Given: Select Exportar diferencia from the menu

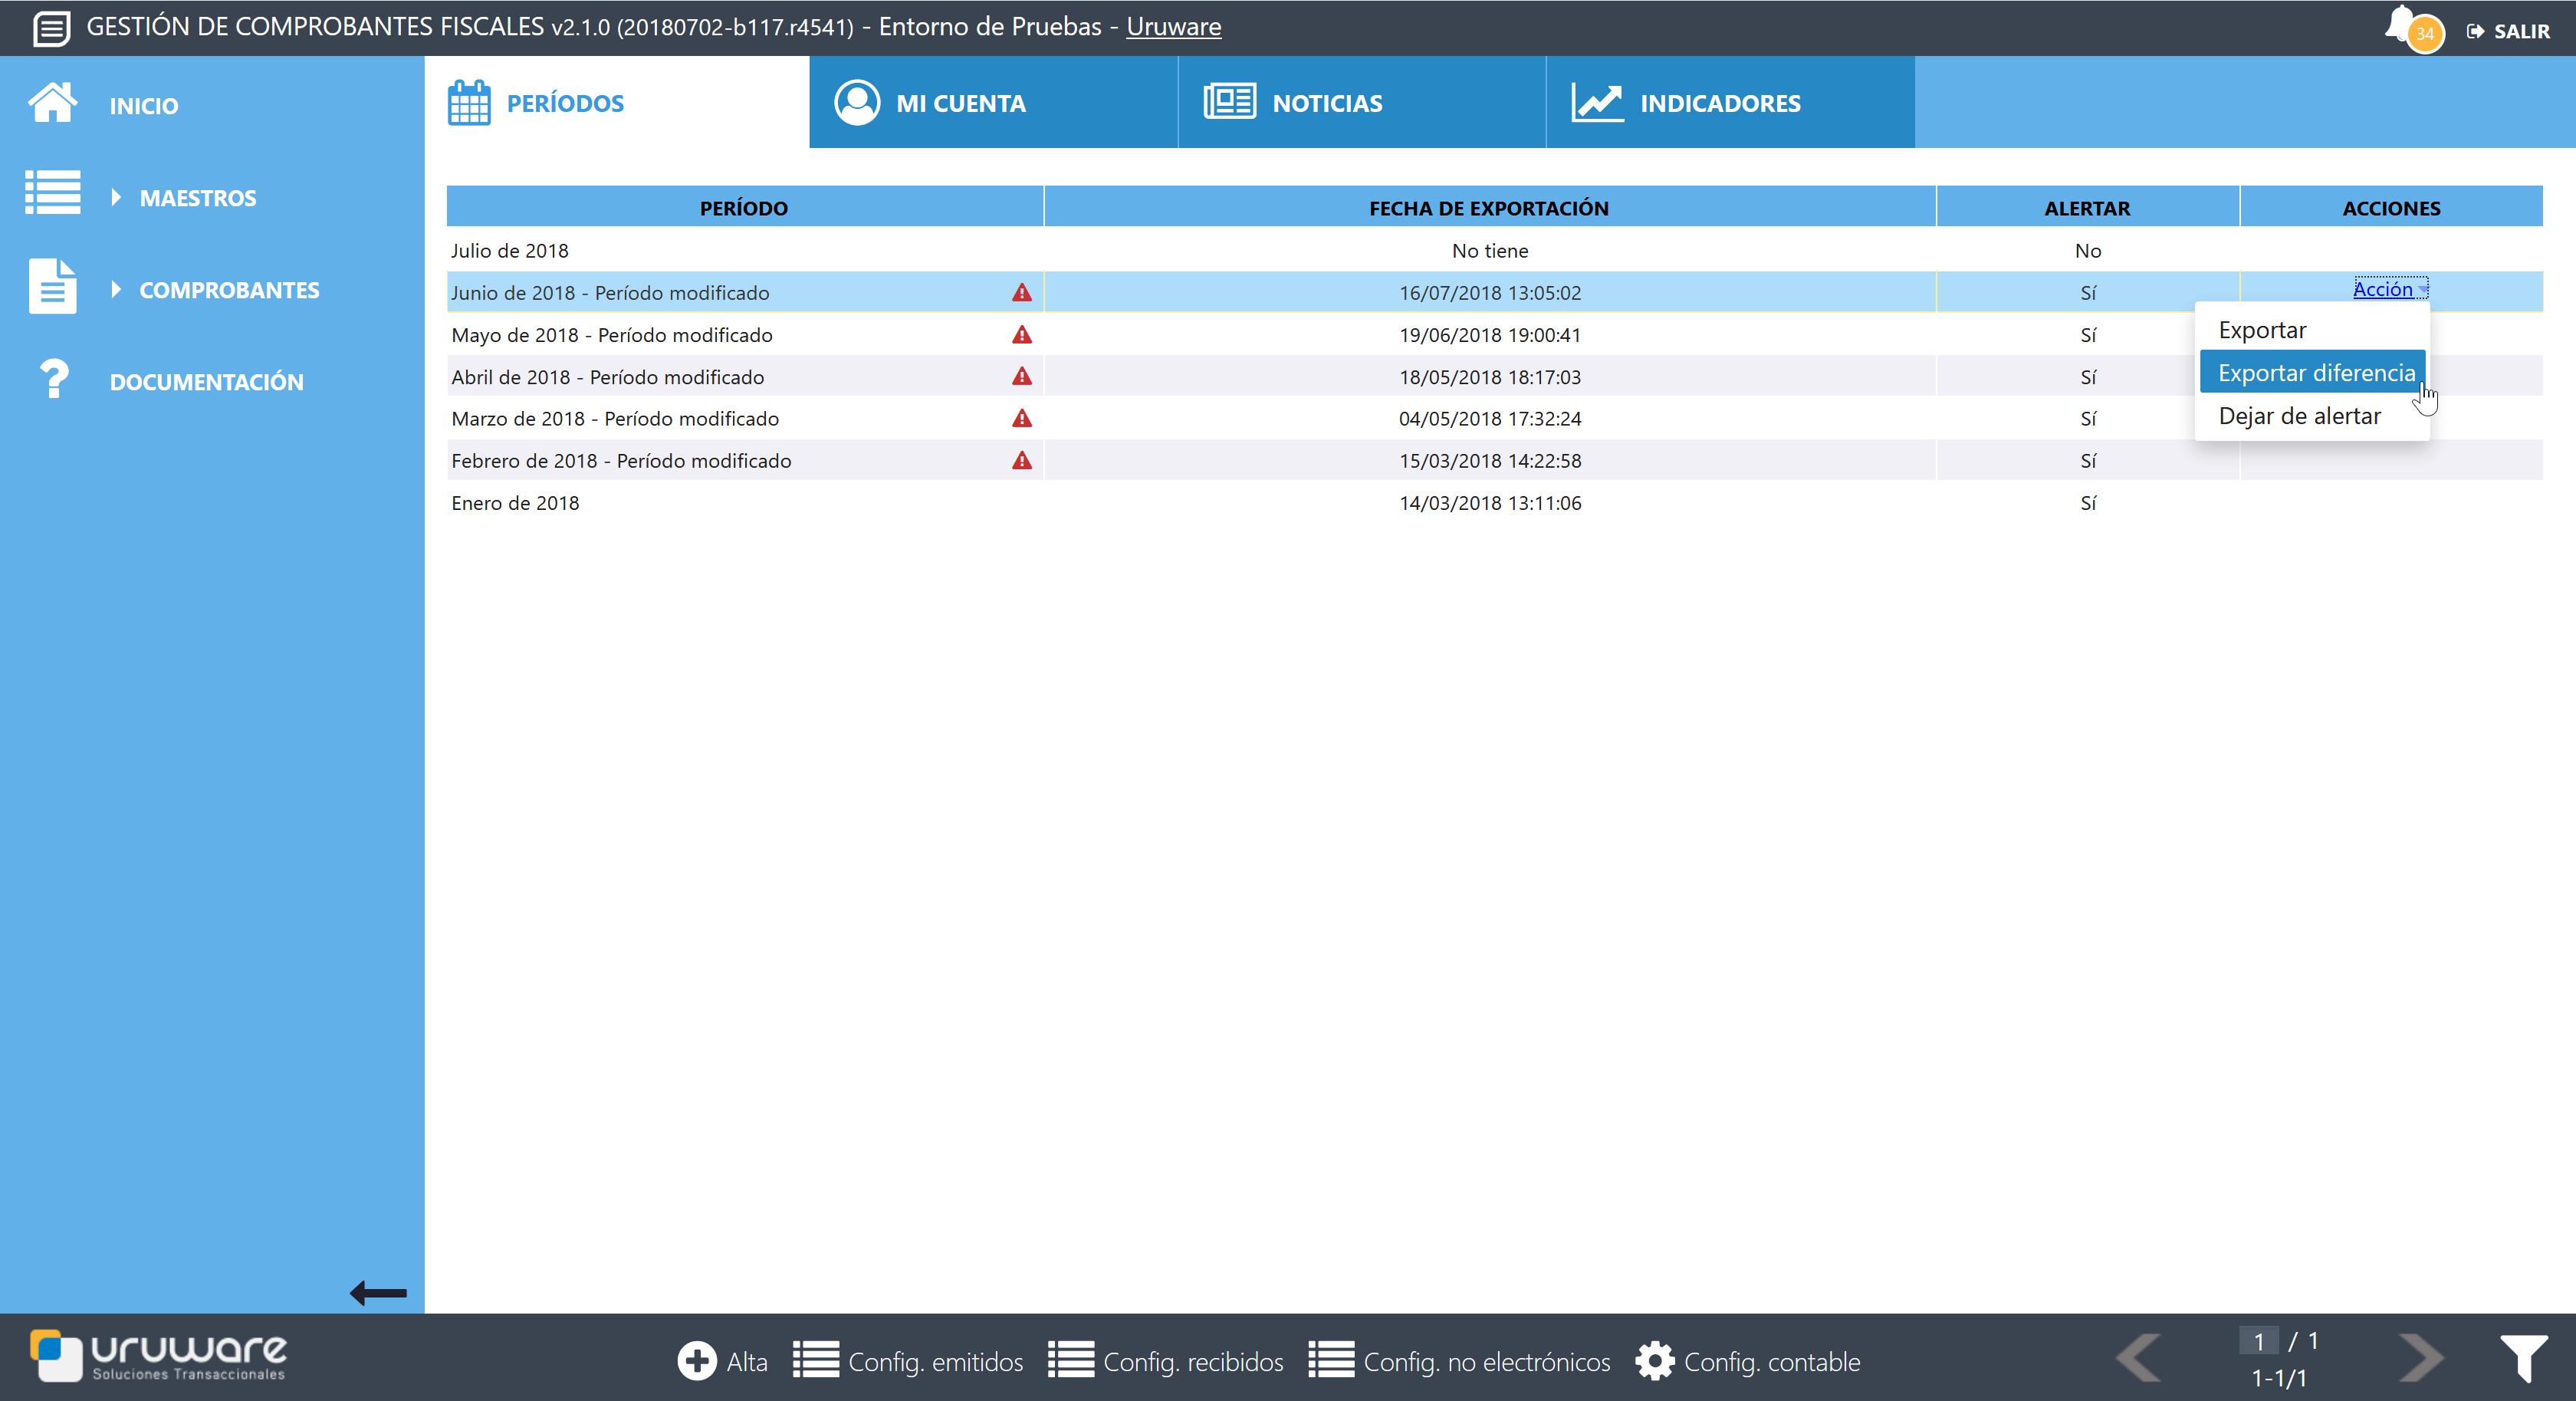Looking at the screenshot, I should pos(2315,373).
